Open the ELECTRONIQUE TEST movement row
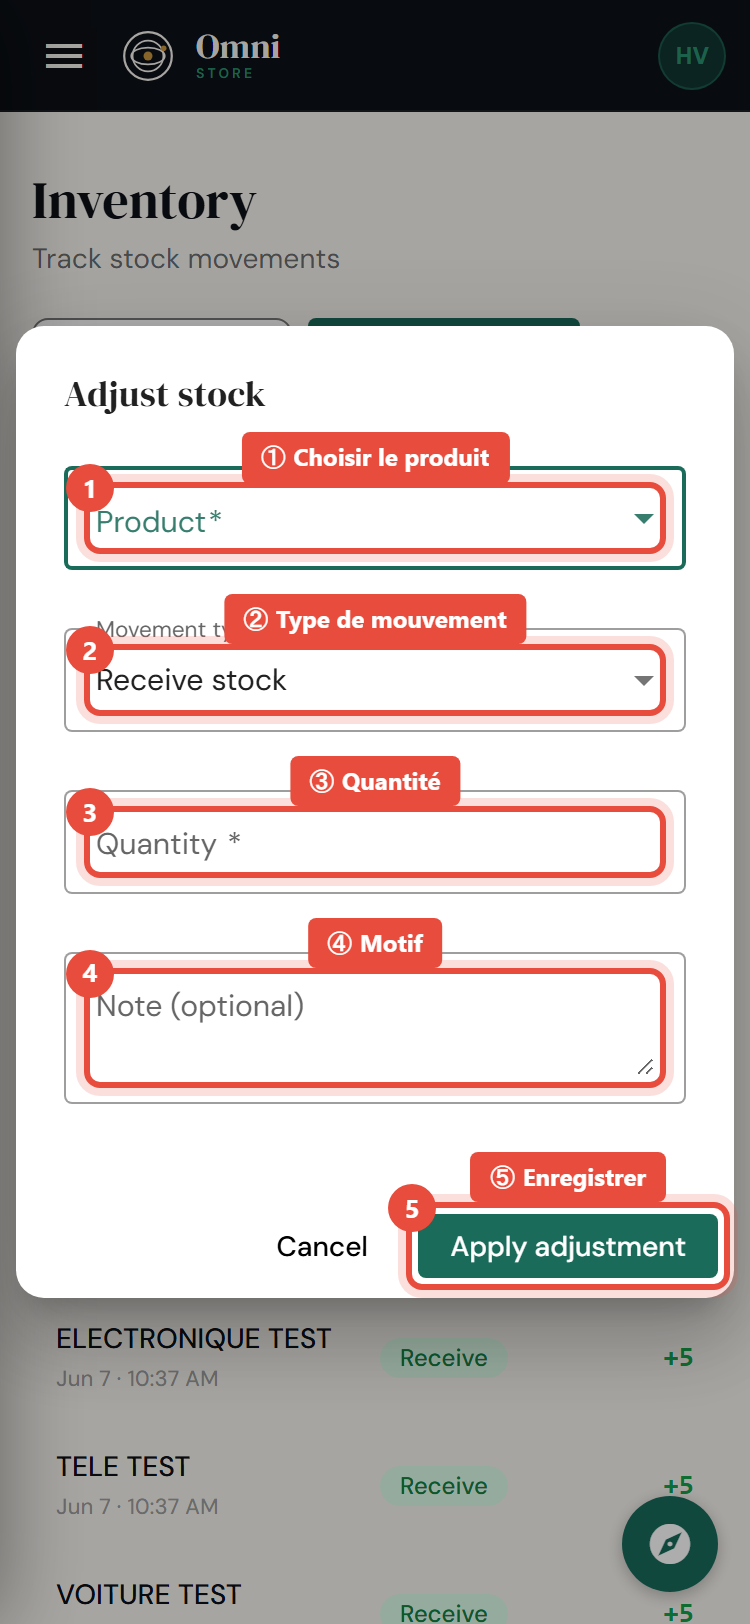Viewport: 750px width, 1624px height. tap(375, 1358)
